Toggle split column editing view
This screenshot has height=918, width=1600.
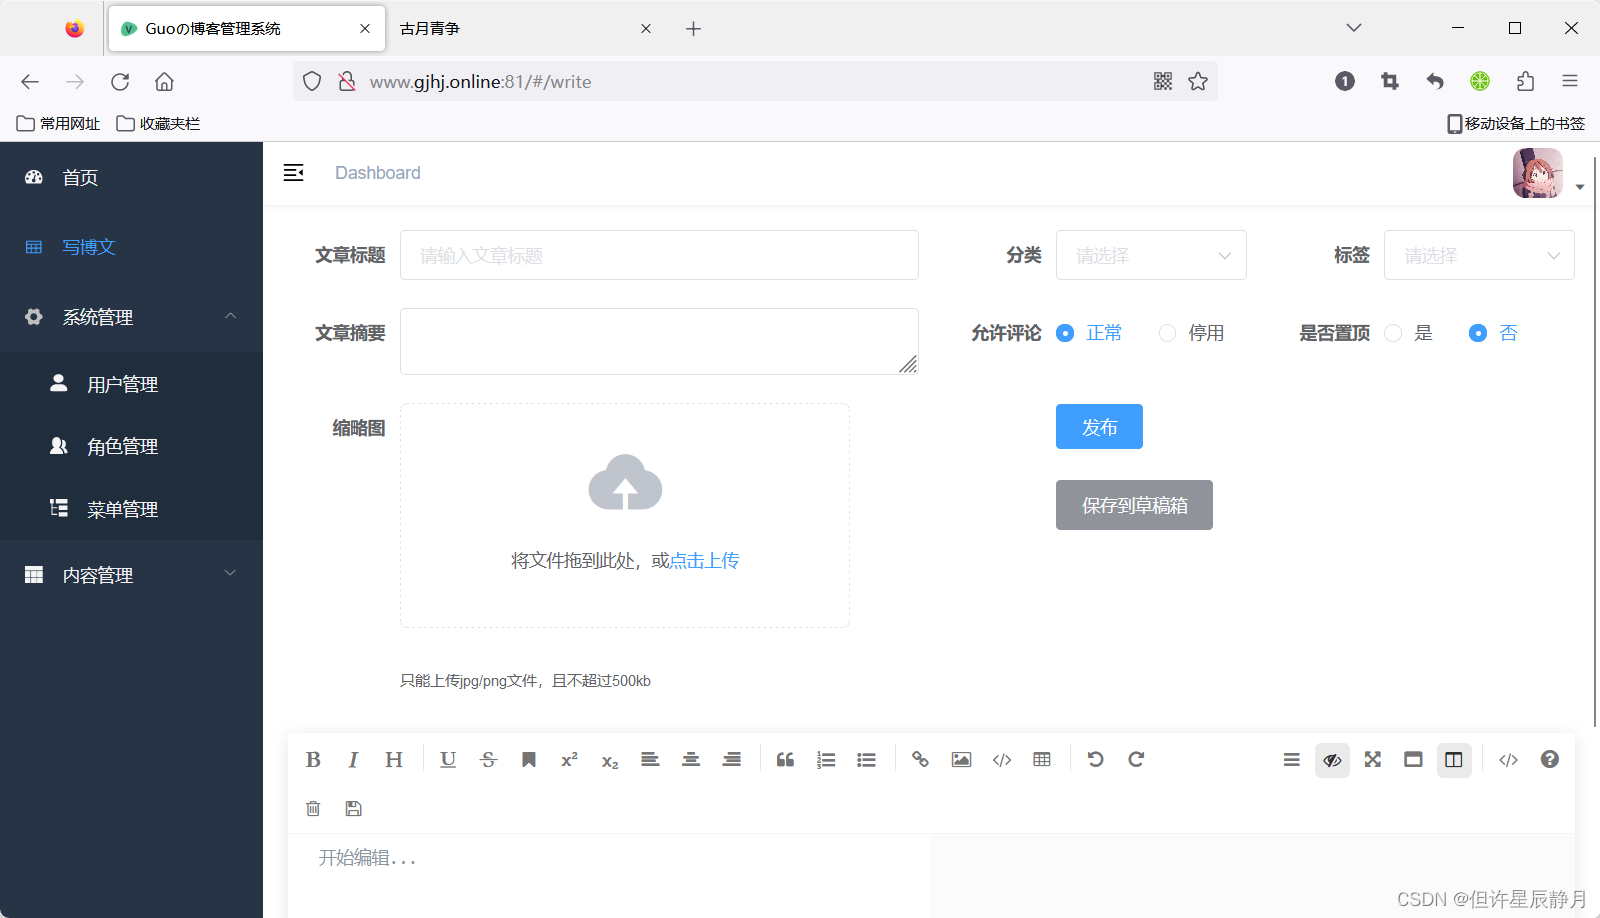tap(1454, 760)
